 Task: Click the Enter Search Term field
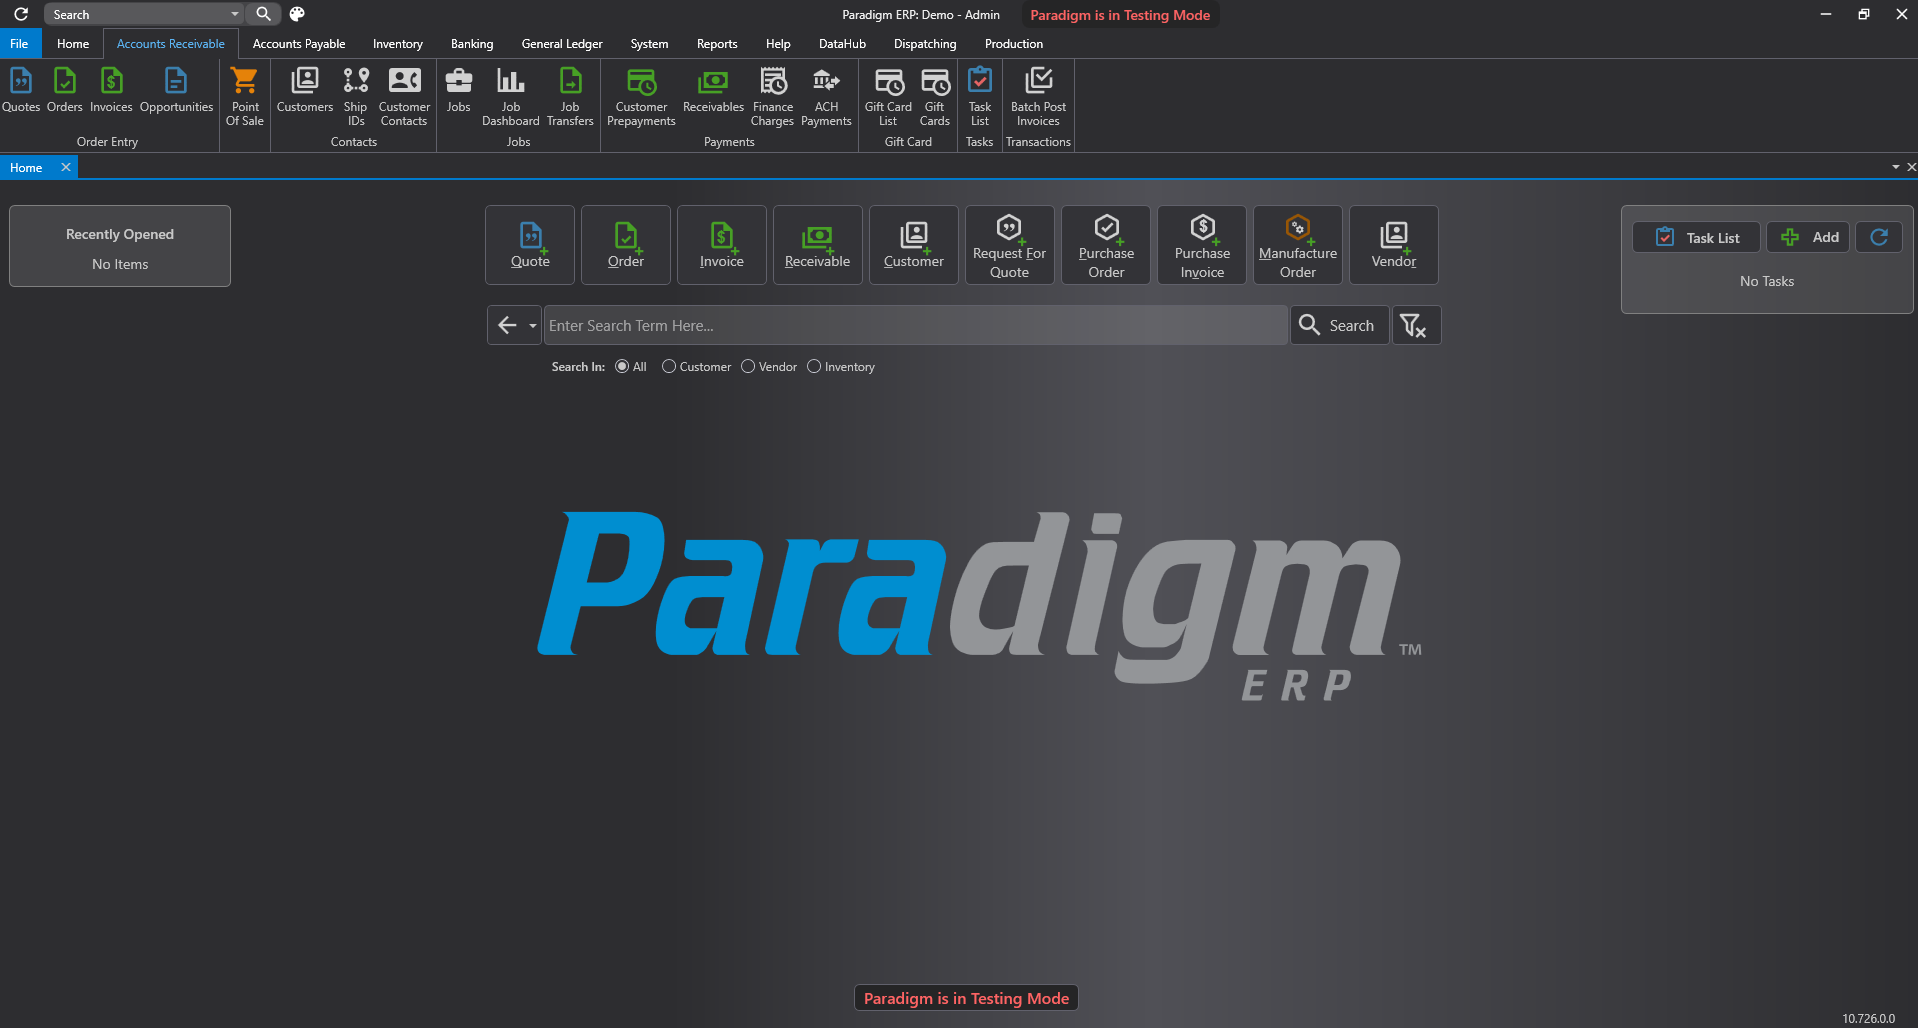(915, 325)
